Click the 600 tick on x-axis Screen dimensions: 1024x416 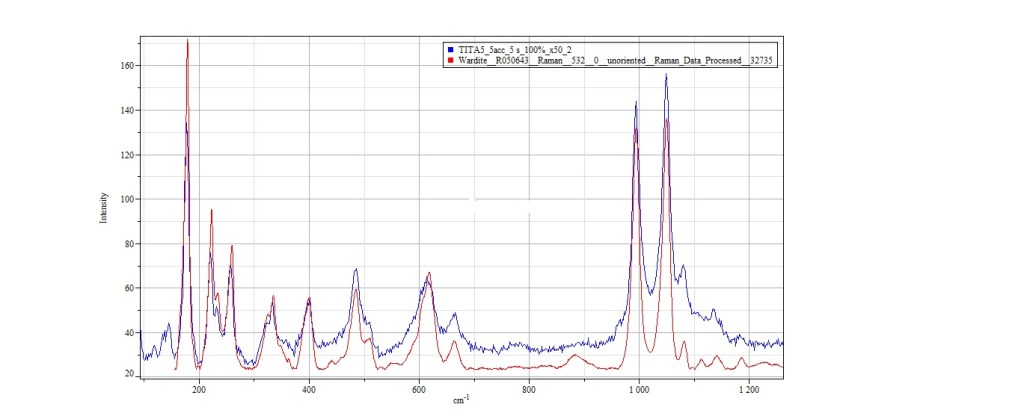(x=418, y=388)
